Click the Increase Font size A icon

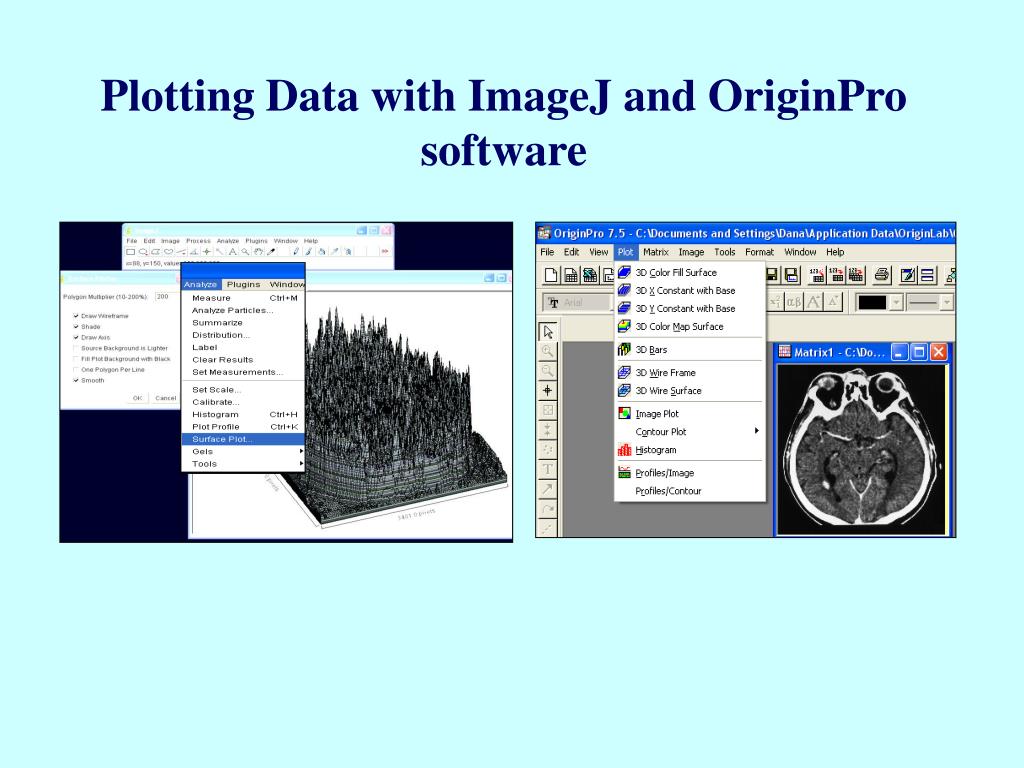tap(813, 302)
